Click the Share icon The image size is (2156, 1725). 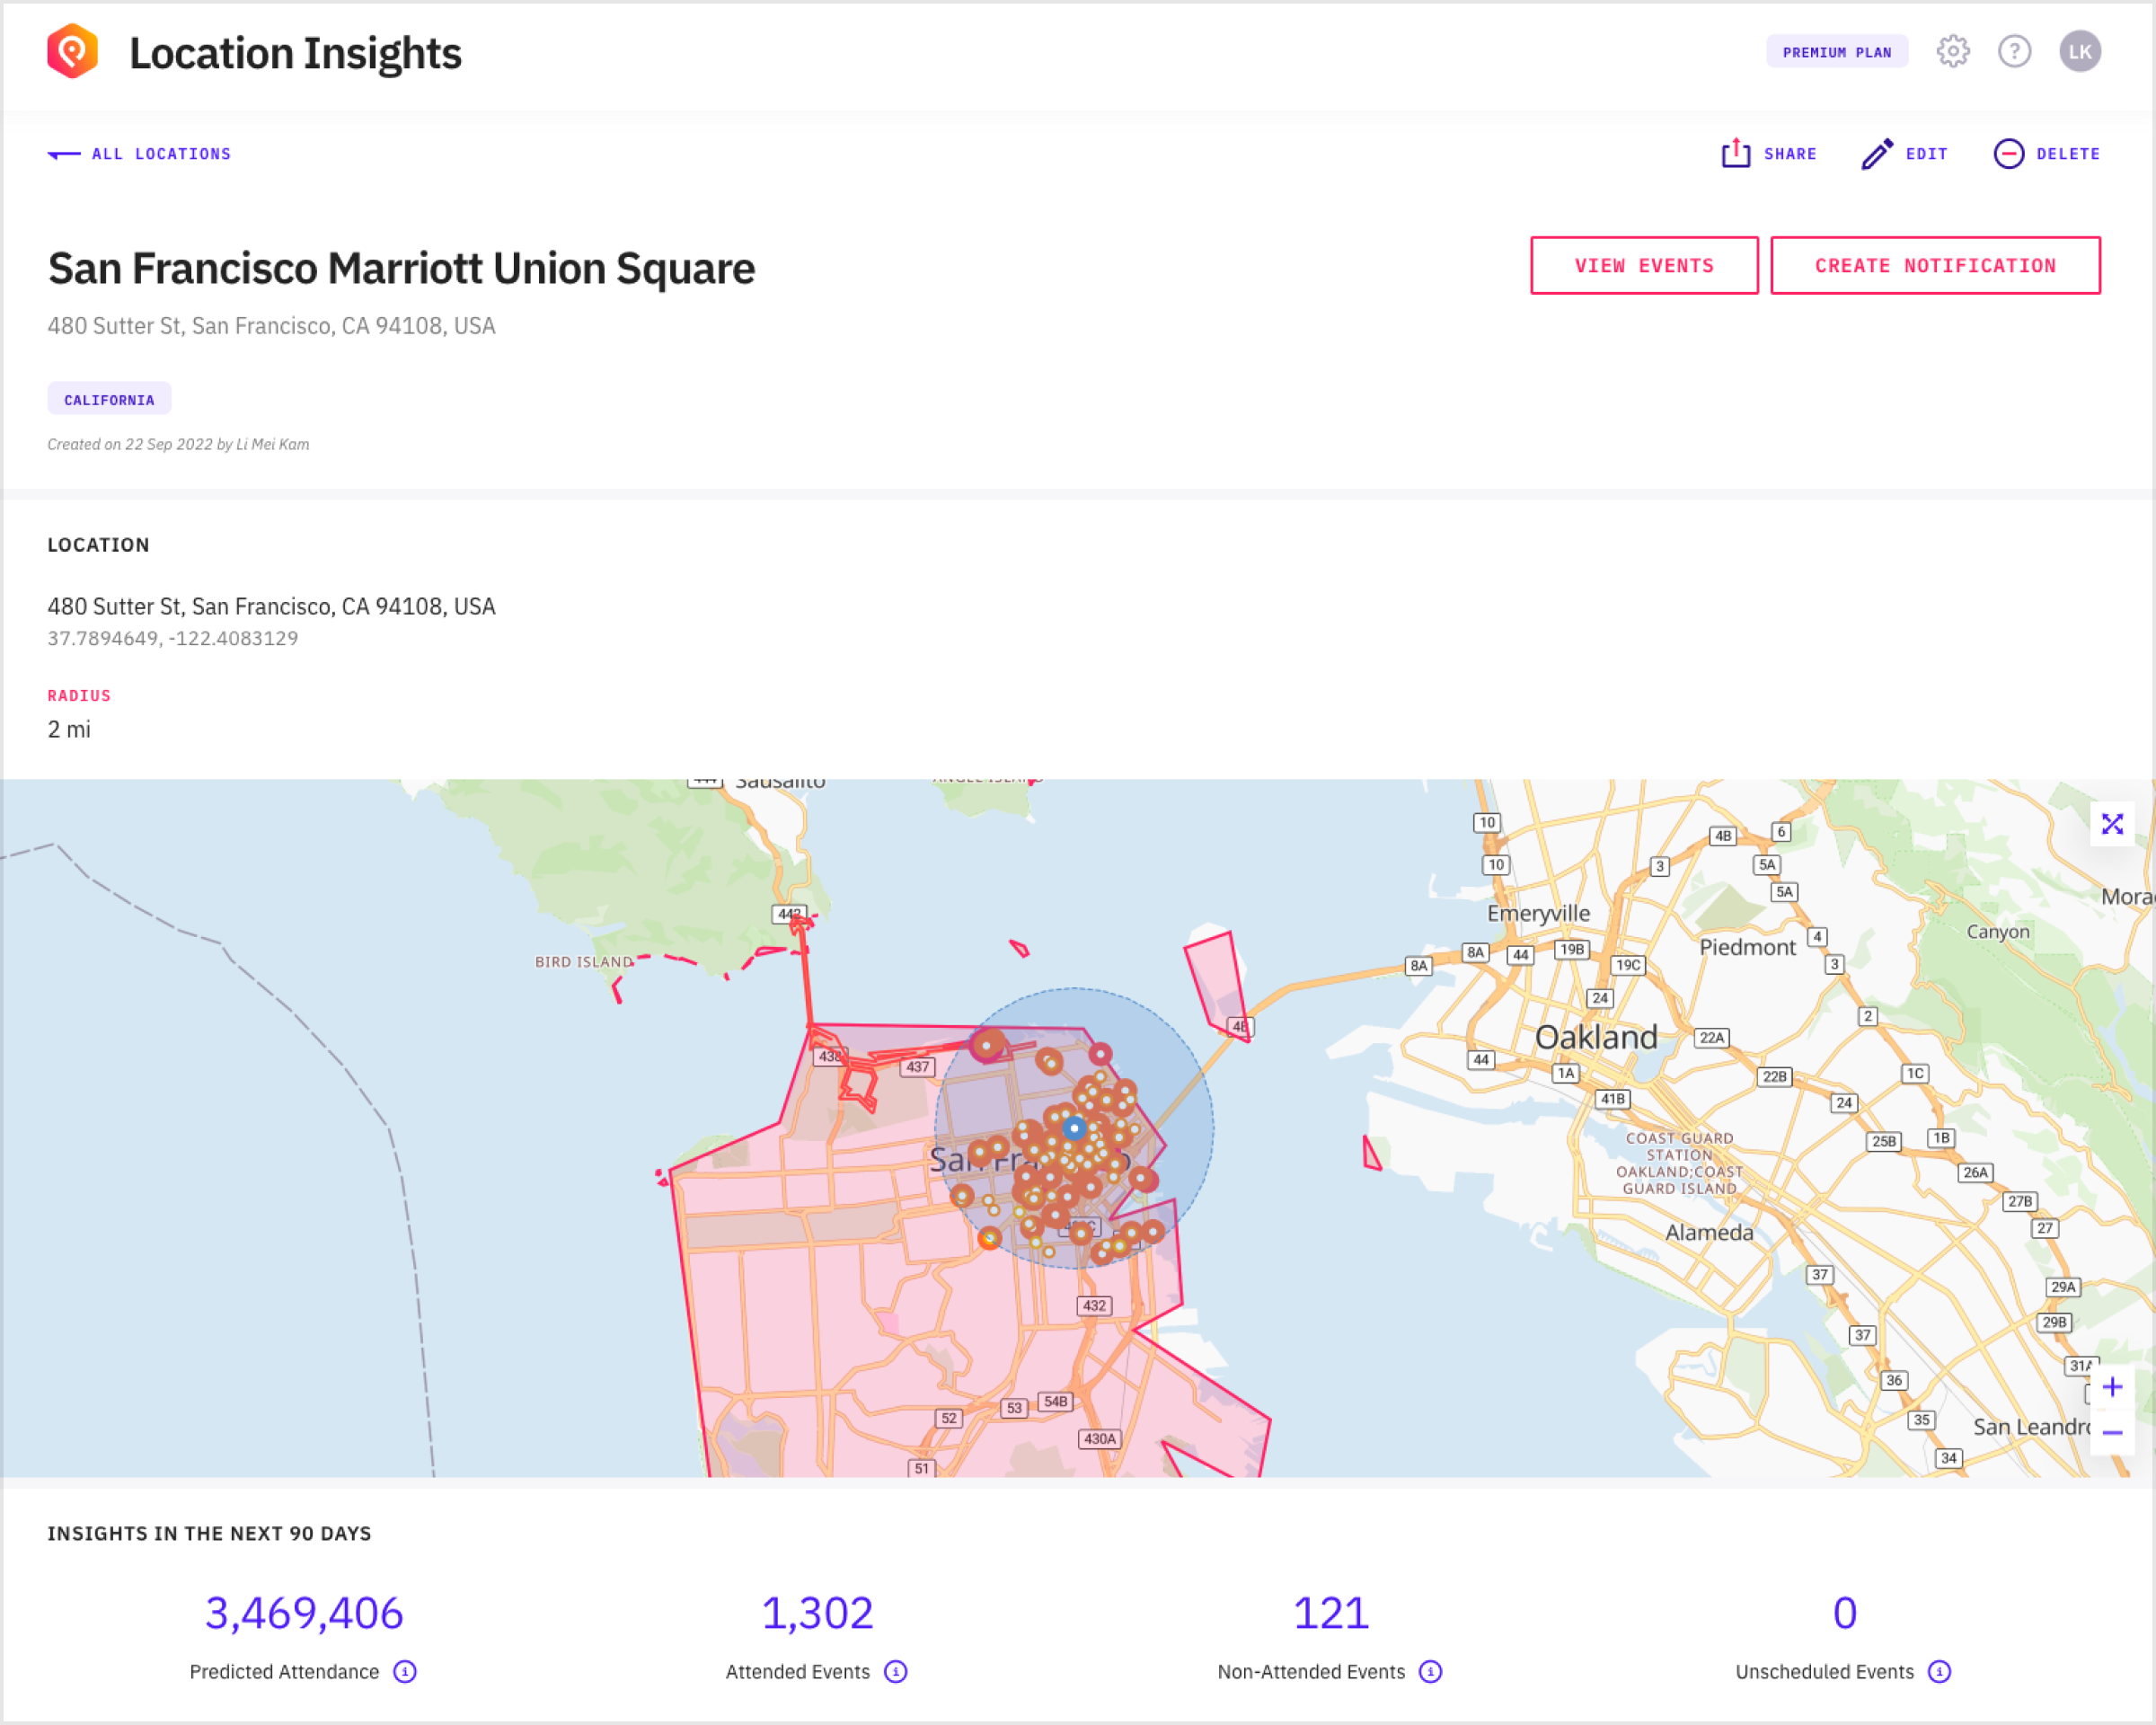(x=1736, y=153)
